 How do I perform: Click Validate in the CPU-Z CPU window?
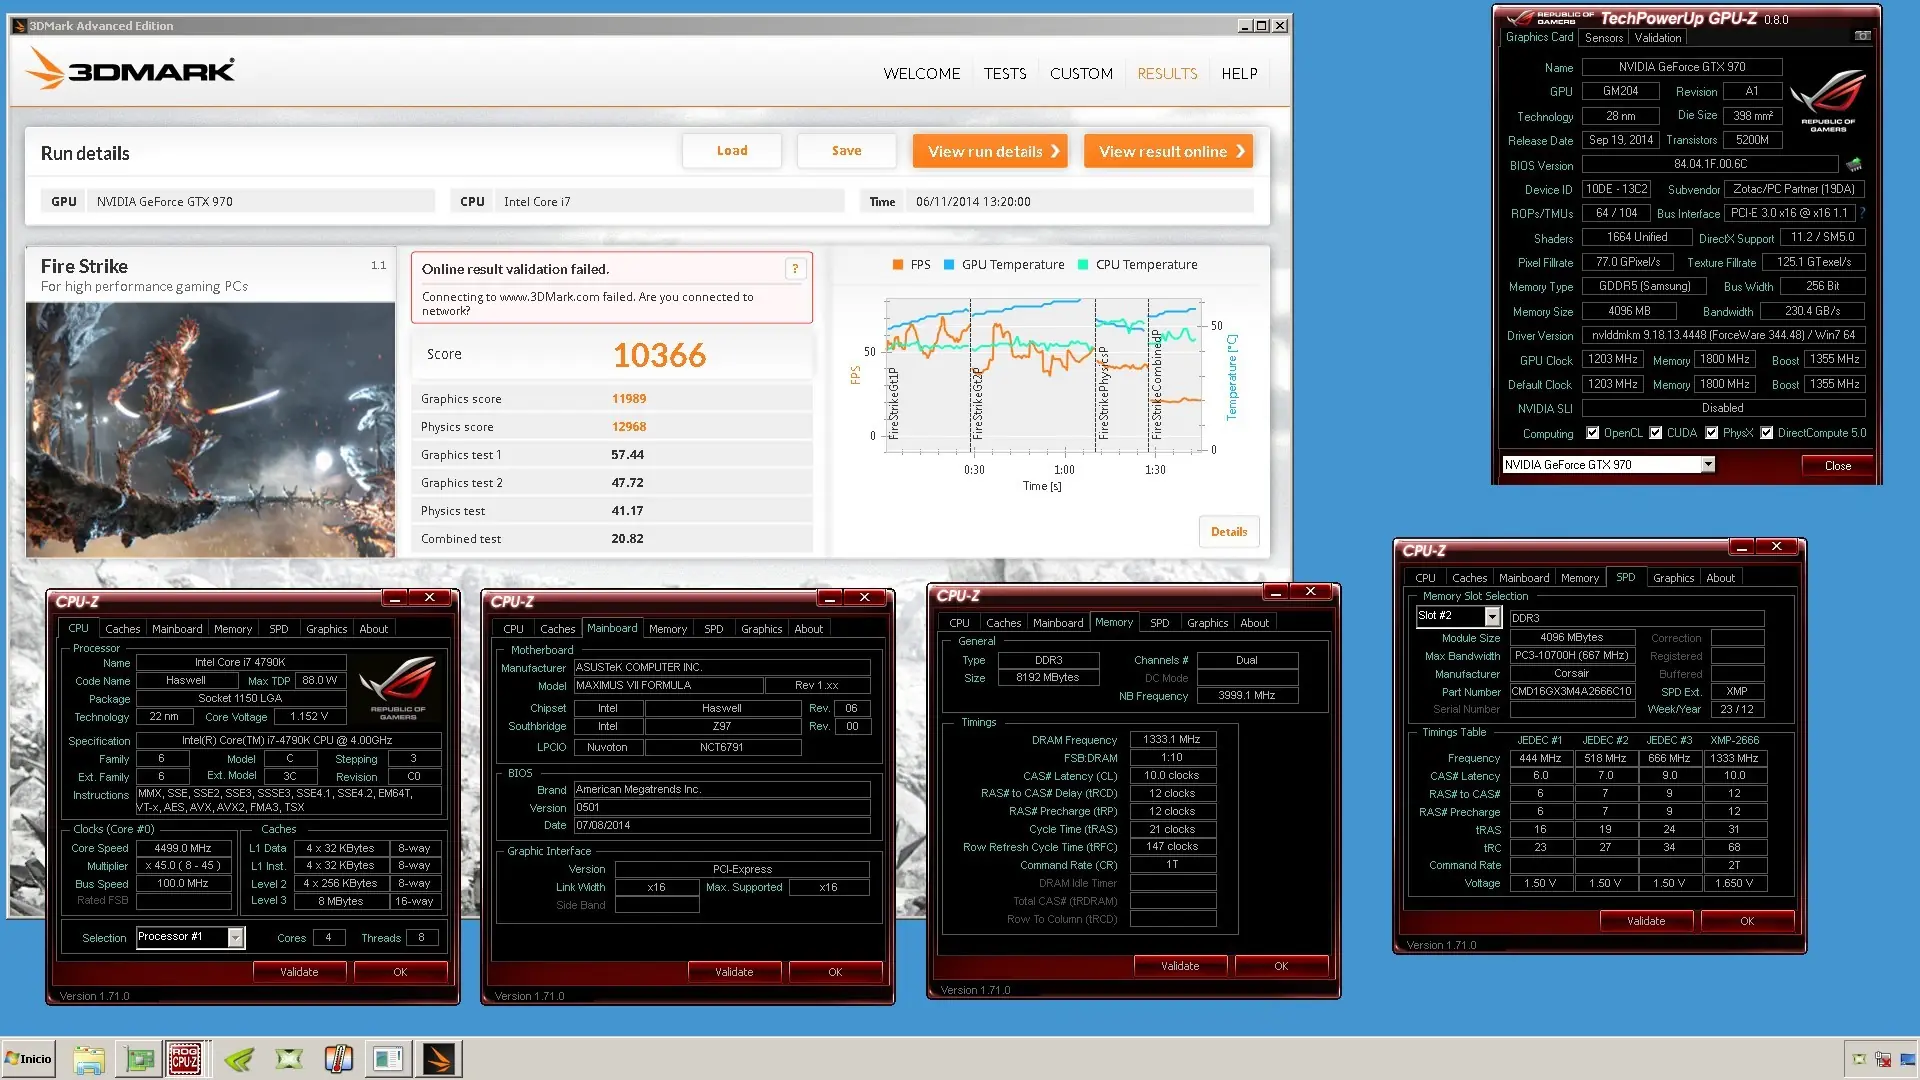[299, 972]
